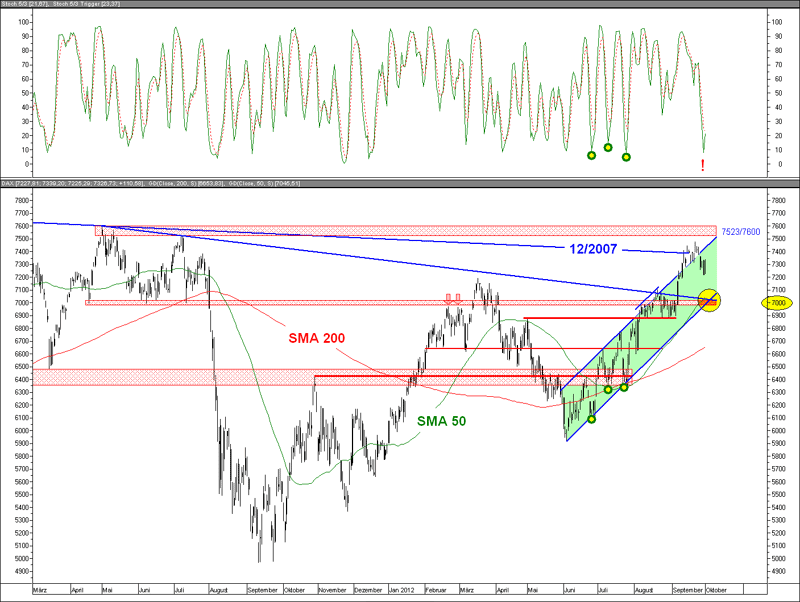Click the green "SMA 50" label
The width and height of the screenshot is (800, 602).
click(x=441, y=421)
